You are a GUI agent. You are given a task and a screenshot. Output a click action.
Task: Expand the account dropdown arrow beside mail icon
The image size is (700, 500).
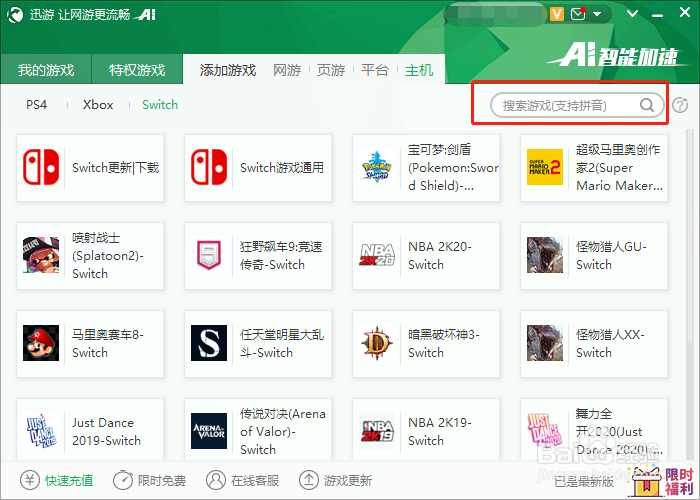click(x=597, y=14)
